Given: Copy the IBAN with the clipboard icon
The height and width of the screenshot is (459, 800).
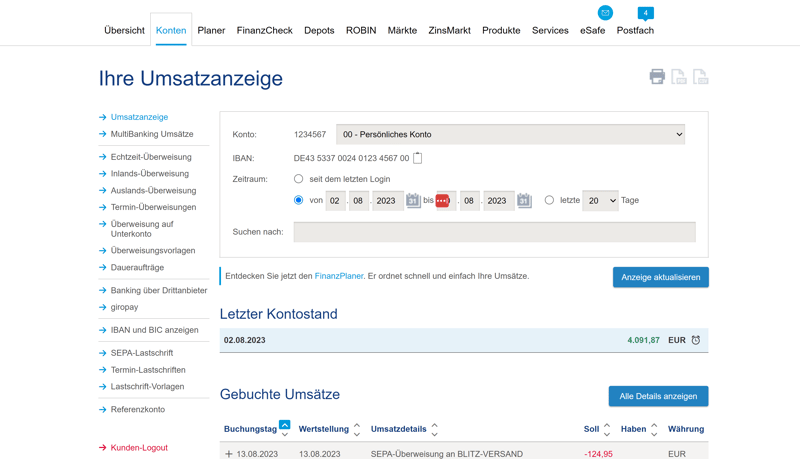Looking at the screenshot, I should point(418,158).
